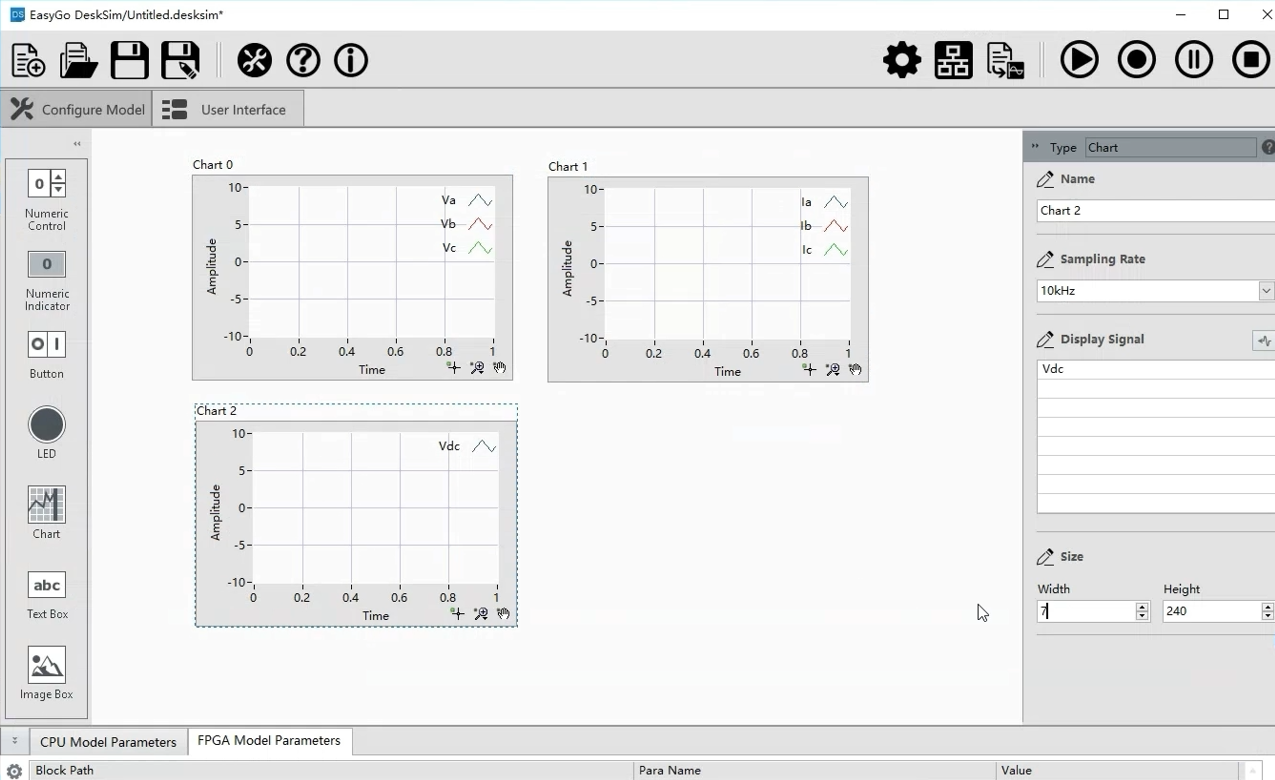Select the Button widget in the palette

tap(47, 355)
